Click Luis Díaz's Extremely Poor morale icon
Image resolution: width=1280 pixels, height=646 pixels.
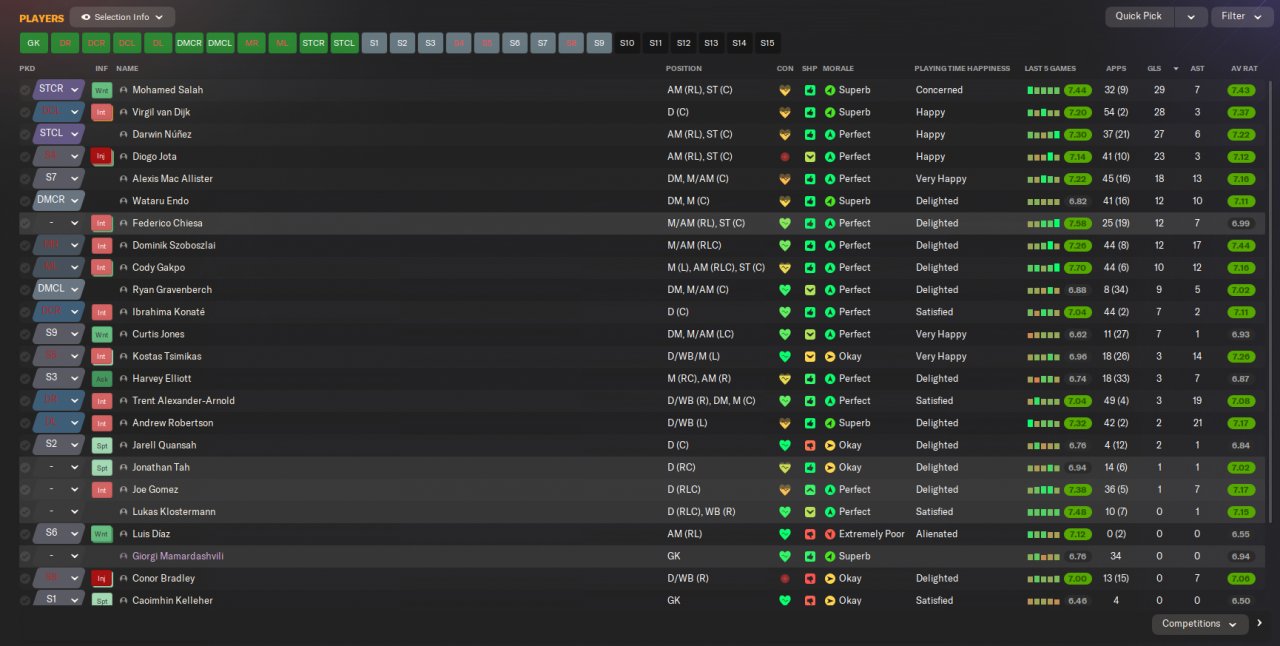point(830,534)
